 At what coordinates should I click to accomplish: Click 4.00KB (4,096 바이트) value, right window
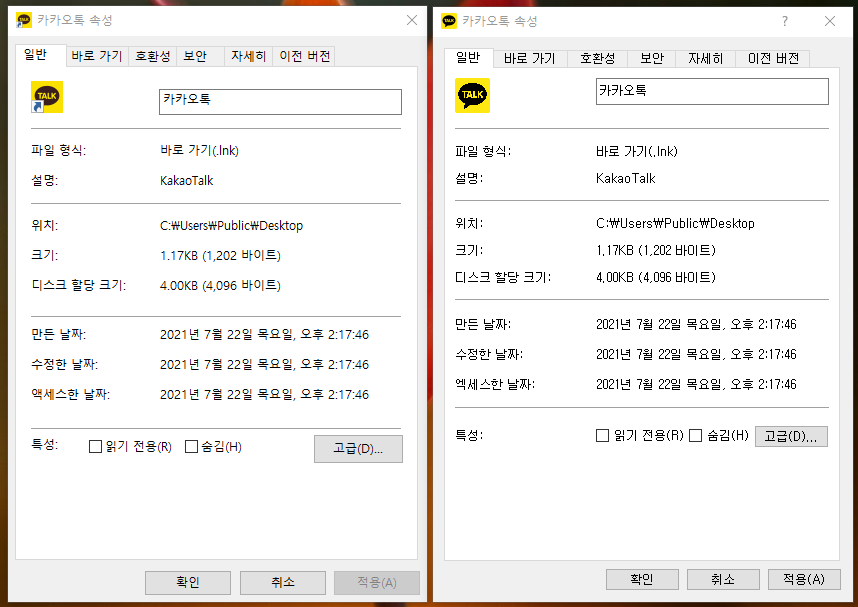(x=656, y=277)
